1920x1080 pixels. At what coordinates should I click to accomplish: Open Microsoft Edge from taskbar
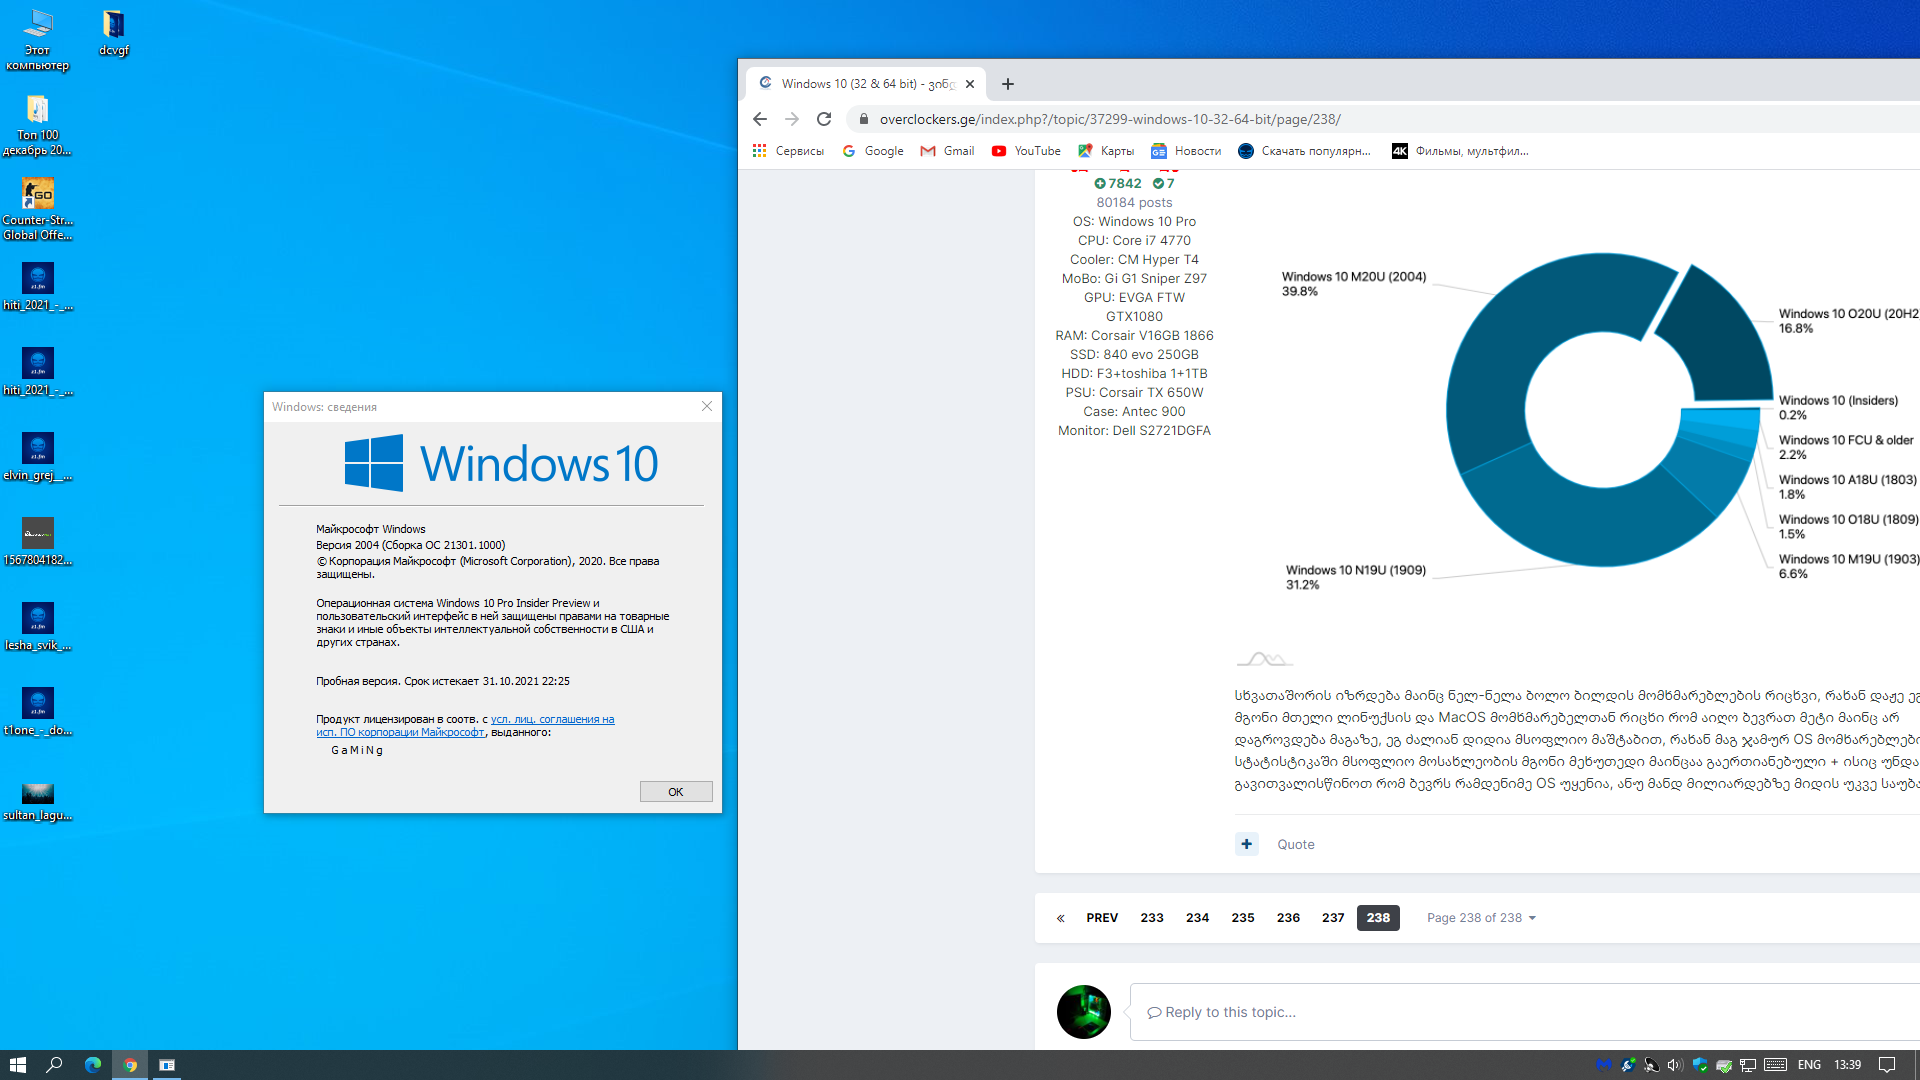coord(92,1065)
